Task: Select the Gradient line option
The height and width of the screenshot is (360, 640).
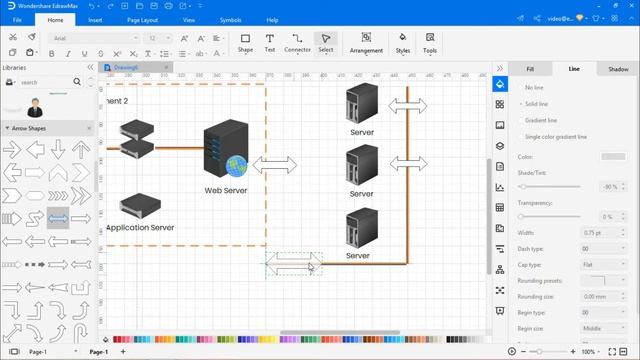Action: click(540, 120)
